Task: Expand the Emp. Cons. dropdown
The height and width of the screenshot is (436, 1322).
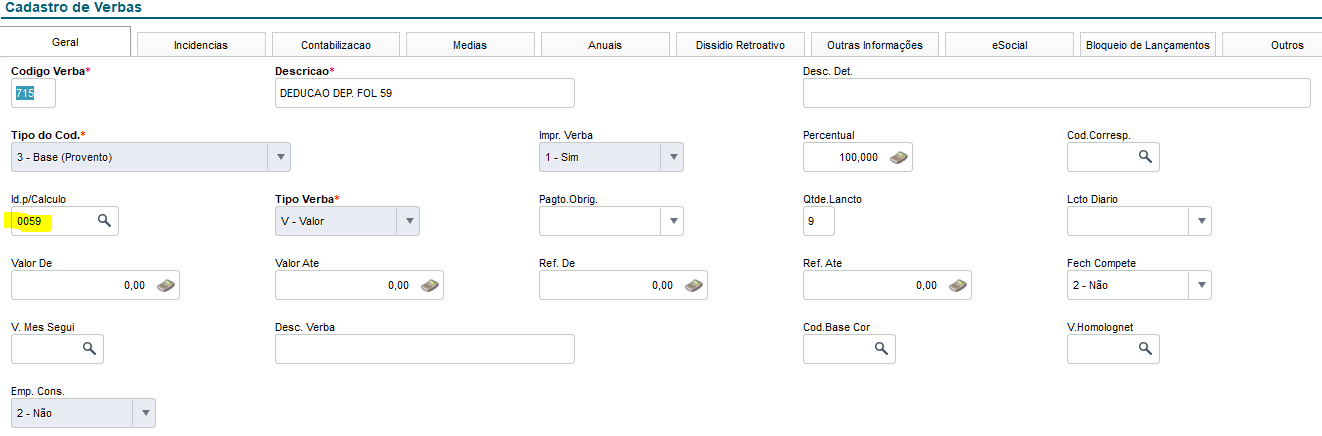Action: coord(144,412)
